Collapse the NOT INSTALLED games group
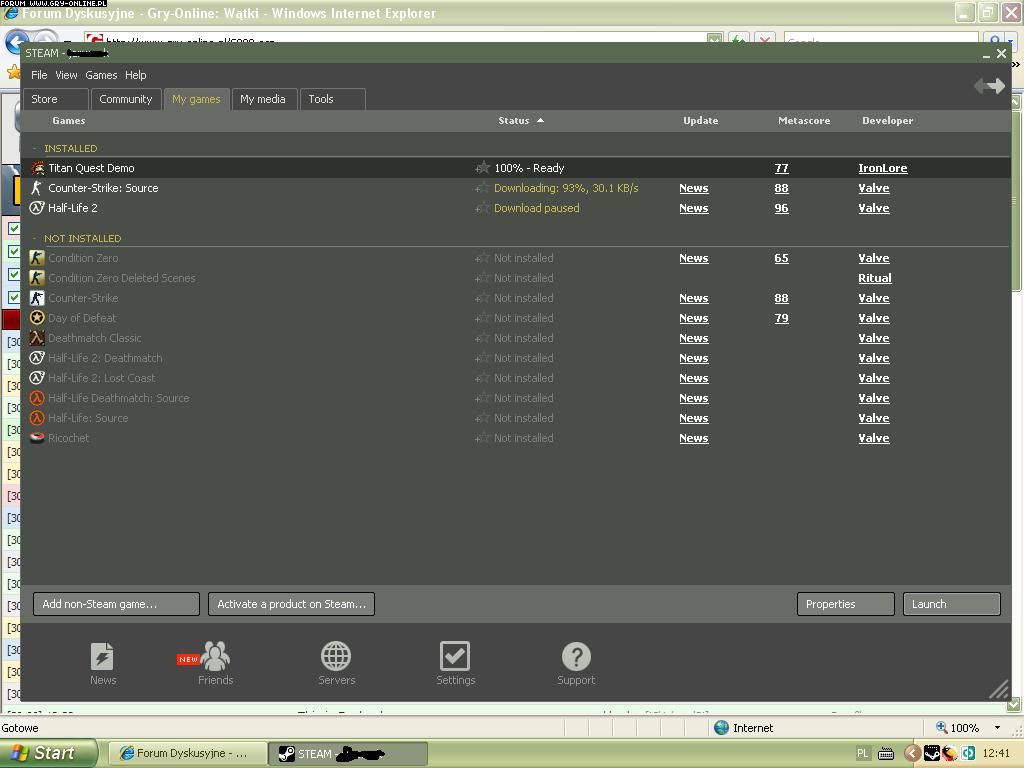This screenshot has width=1024, height=768. point(35,238)
